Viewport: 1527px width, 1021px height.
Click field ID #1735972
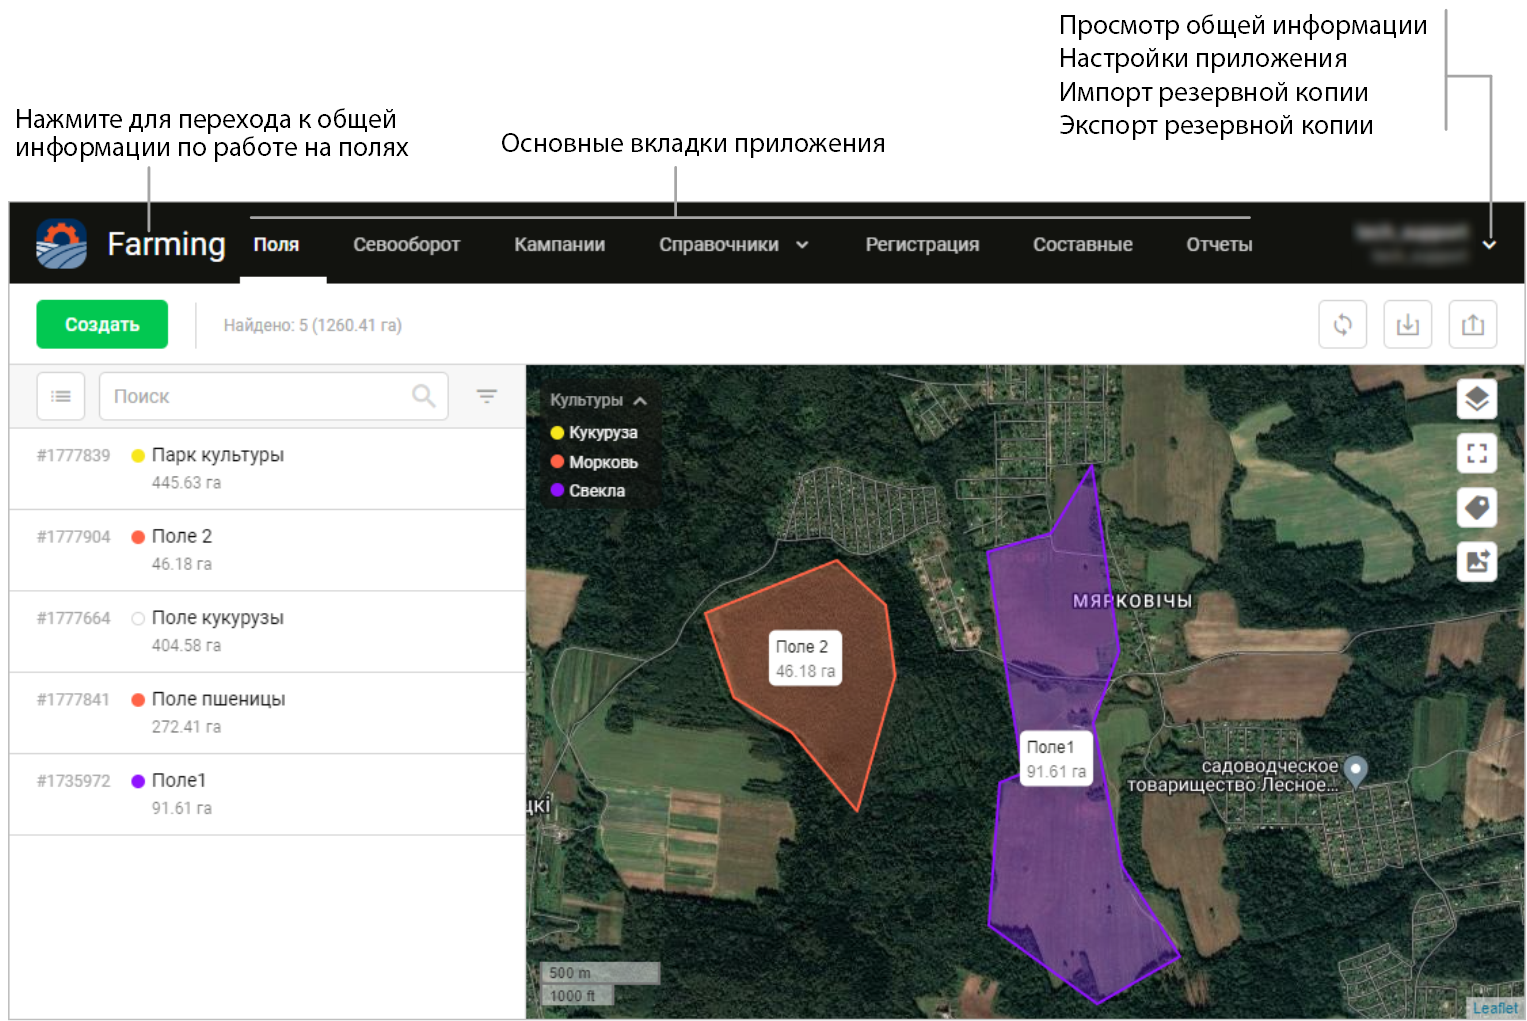click(x=73, y=781)
